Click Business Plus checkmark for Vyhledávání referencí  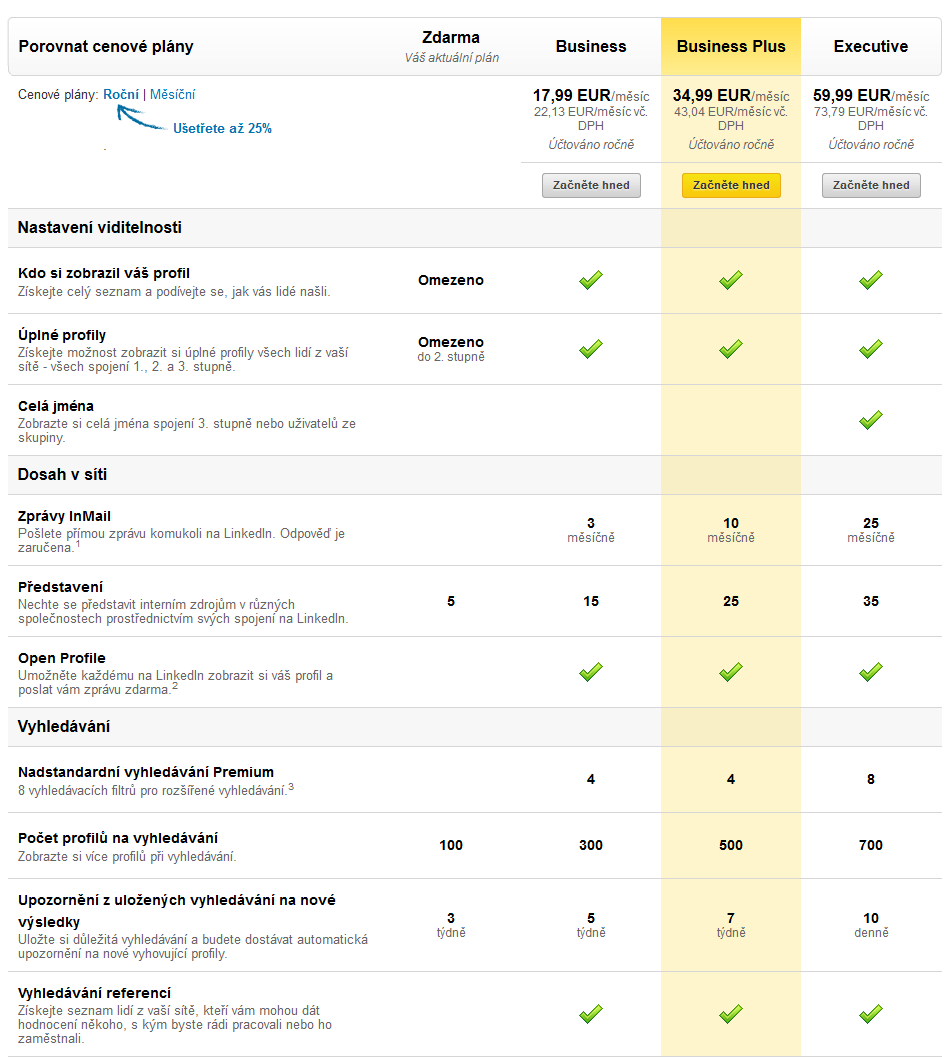click(731, 1014)
